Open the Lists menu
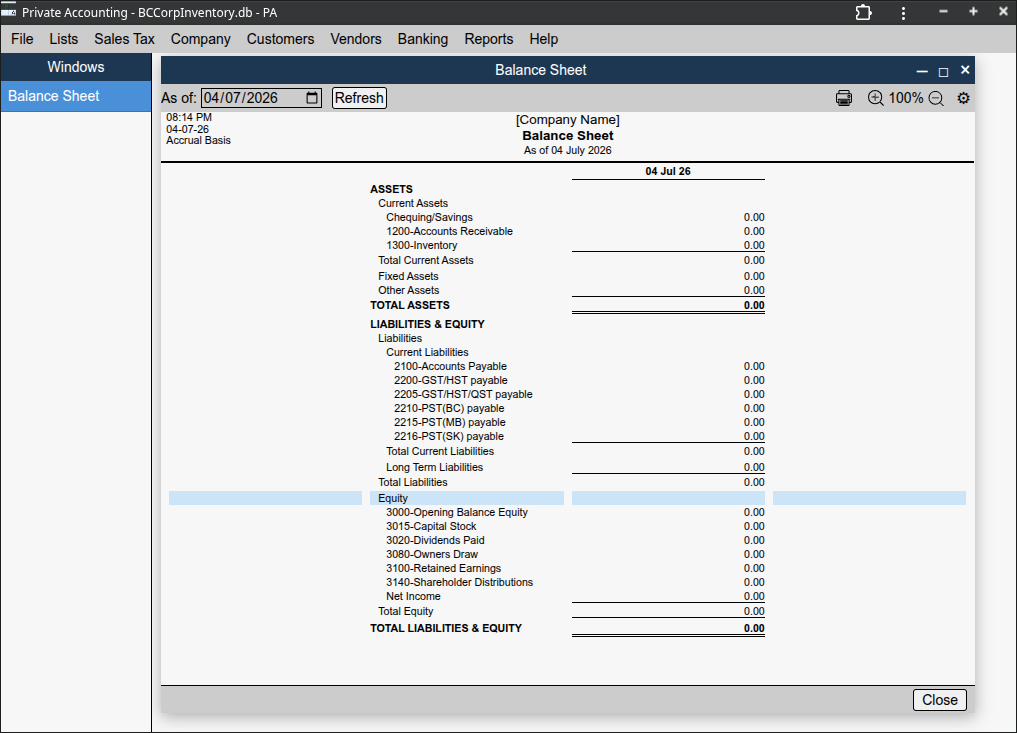Image resolution: width=1017 pixels, height=733 pixels. pyautogui.click(x=64, y=39)
